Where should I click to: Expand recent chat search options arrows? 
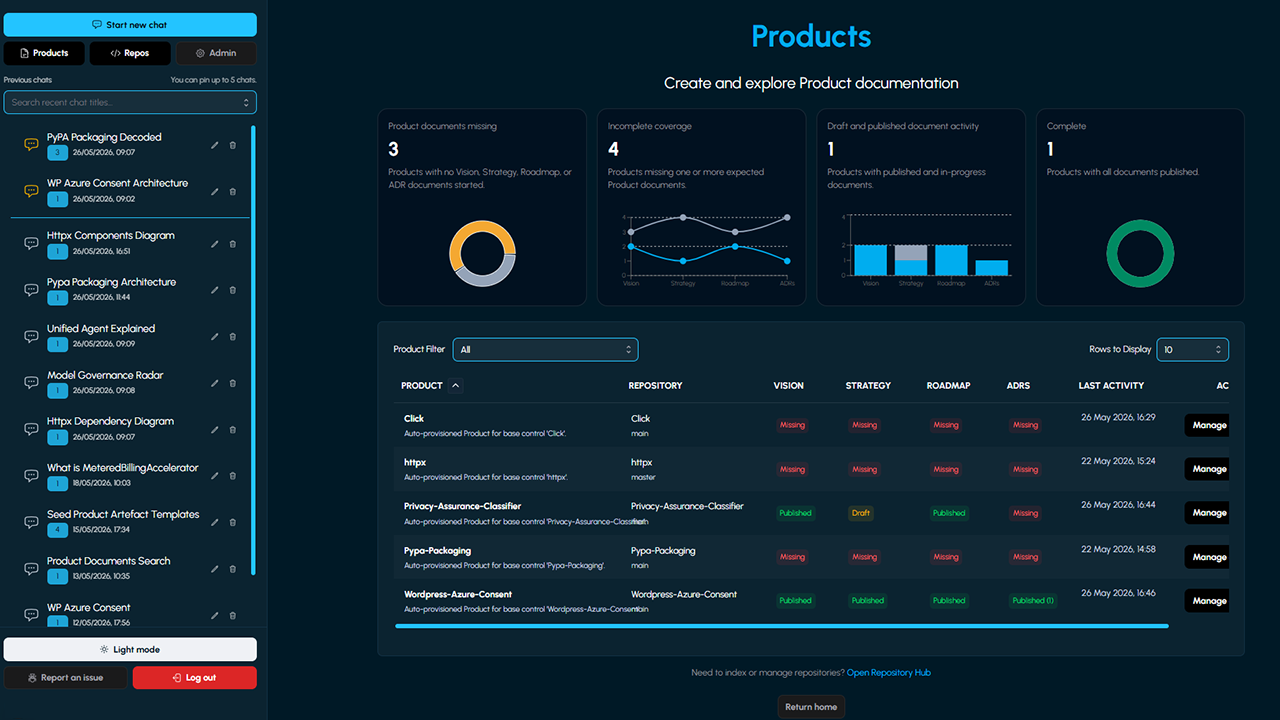(246, 102)
